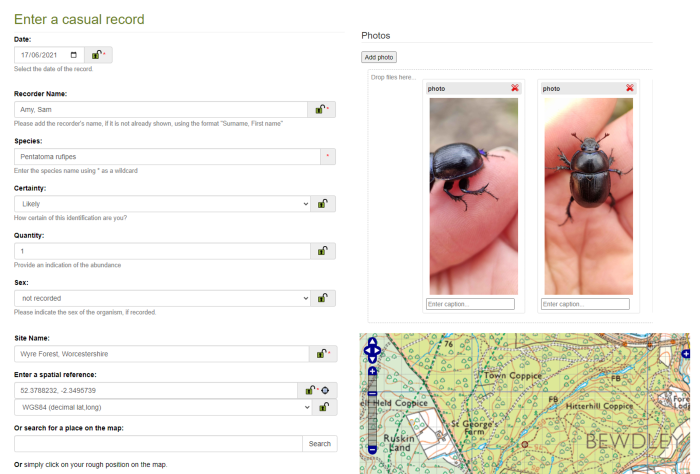Viewport: 700px width, 474px height.
Task: Click the calendar icon in Date field
Action: (73, 55)
